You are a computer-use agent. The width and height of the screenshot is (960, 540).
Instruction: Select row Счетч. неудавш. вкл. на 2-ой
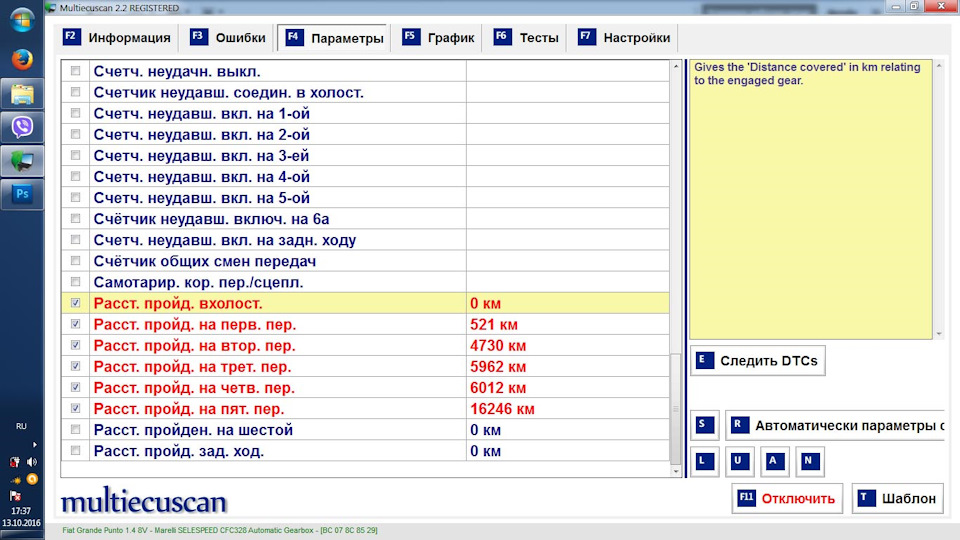[x=365, y=134]
